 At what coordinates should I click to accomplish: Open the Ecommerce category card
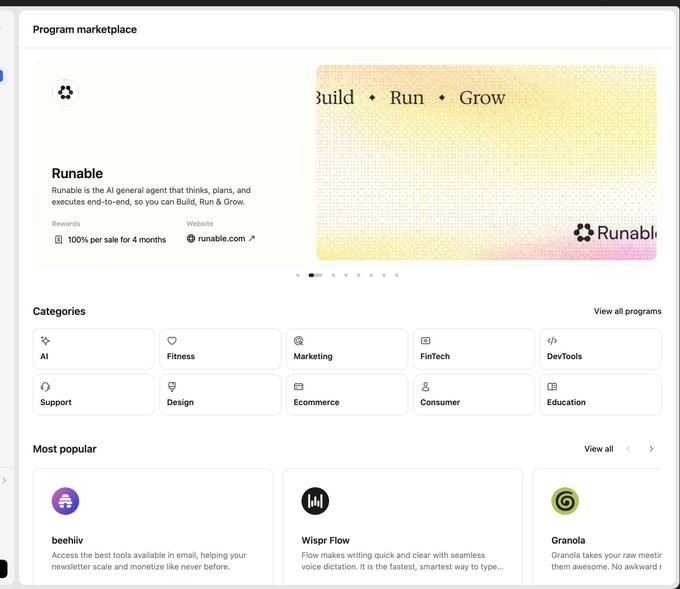point(347,395)
